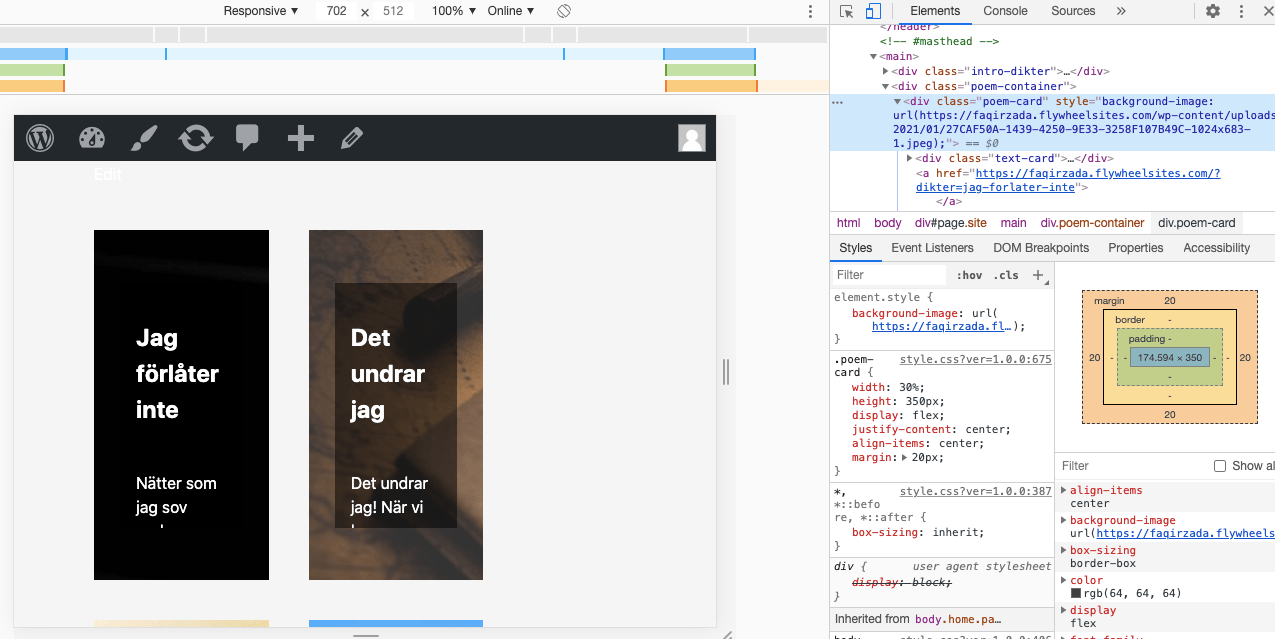1275x639 pixels.
Task: Open the Responsive device dropdown
Action: [261, 11]
